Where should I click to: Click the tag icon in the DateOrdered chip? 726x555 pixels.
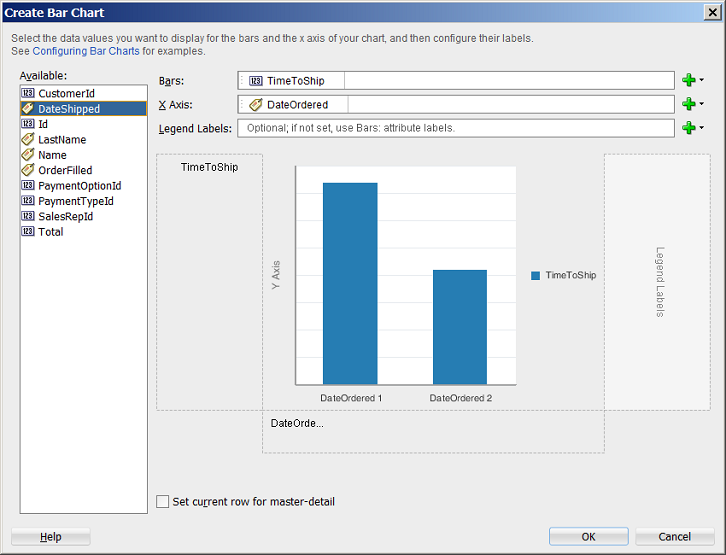(x=256, y=105)
